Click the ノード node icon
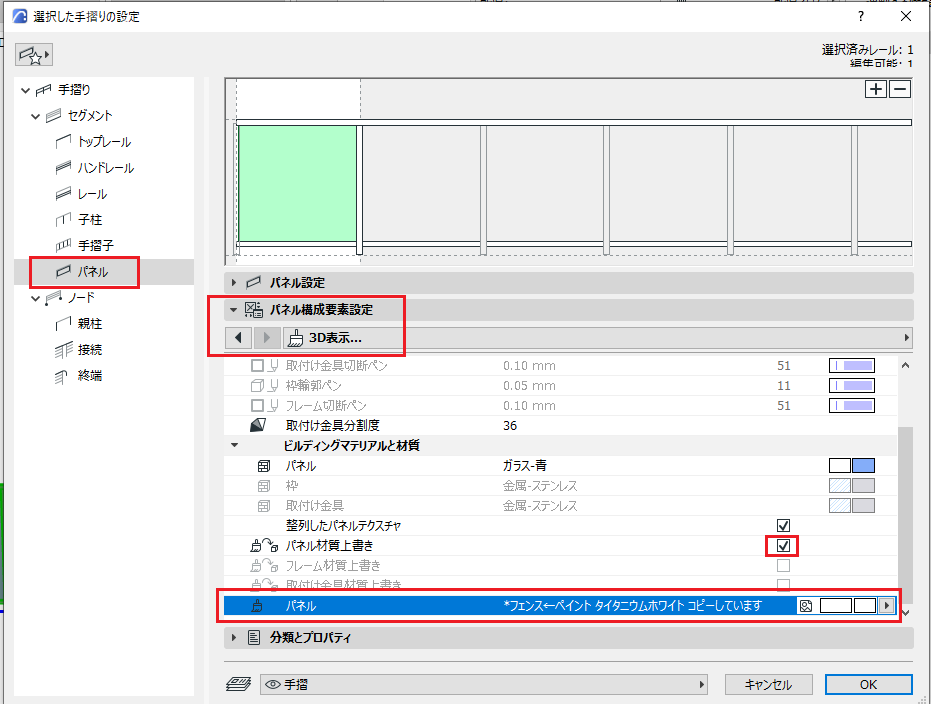Image resolution: width=933 pixels, height=707 pixels. pos(54,298)
